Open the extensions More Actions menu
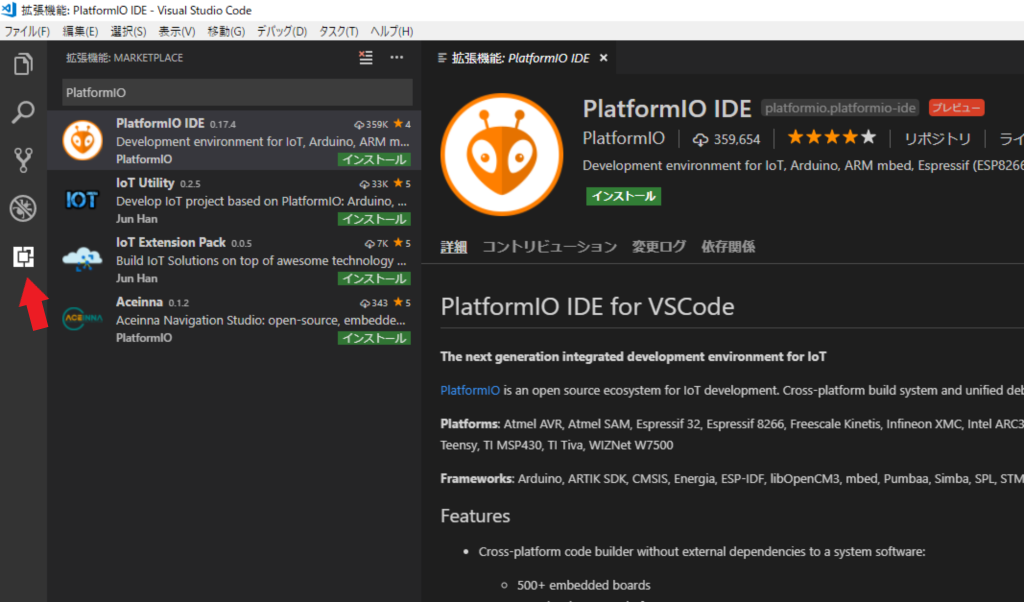Screen dimensions: 1024x602 pyautogui.click(x=396, y=58)
